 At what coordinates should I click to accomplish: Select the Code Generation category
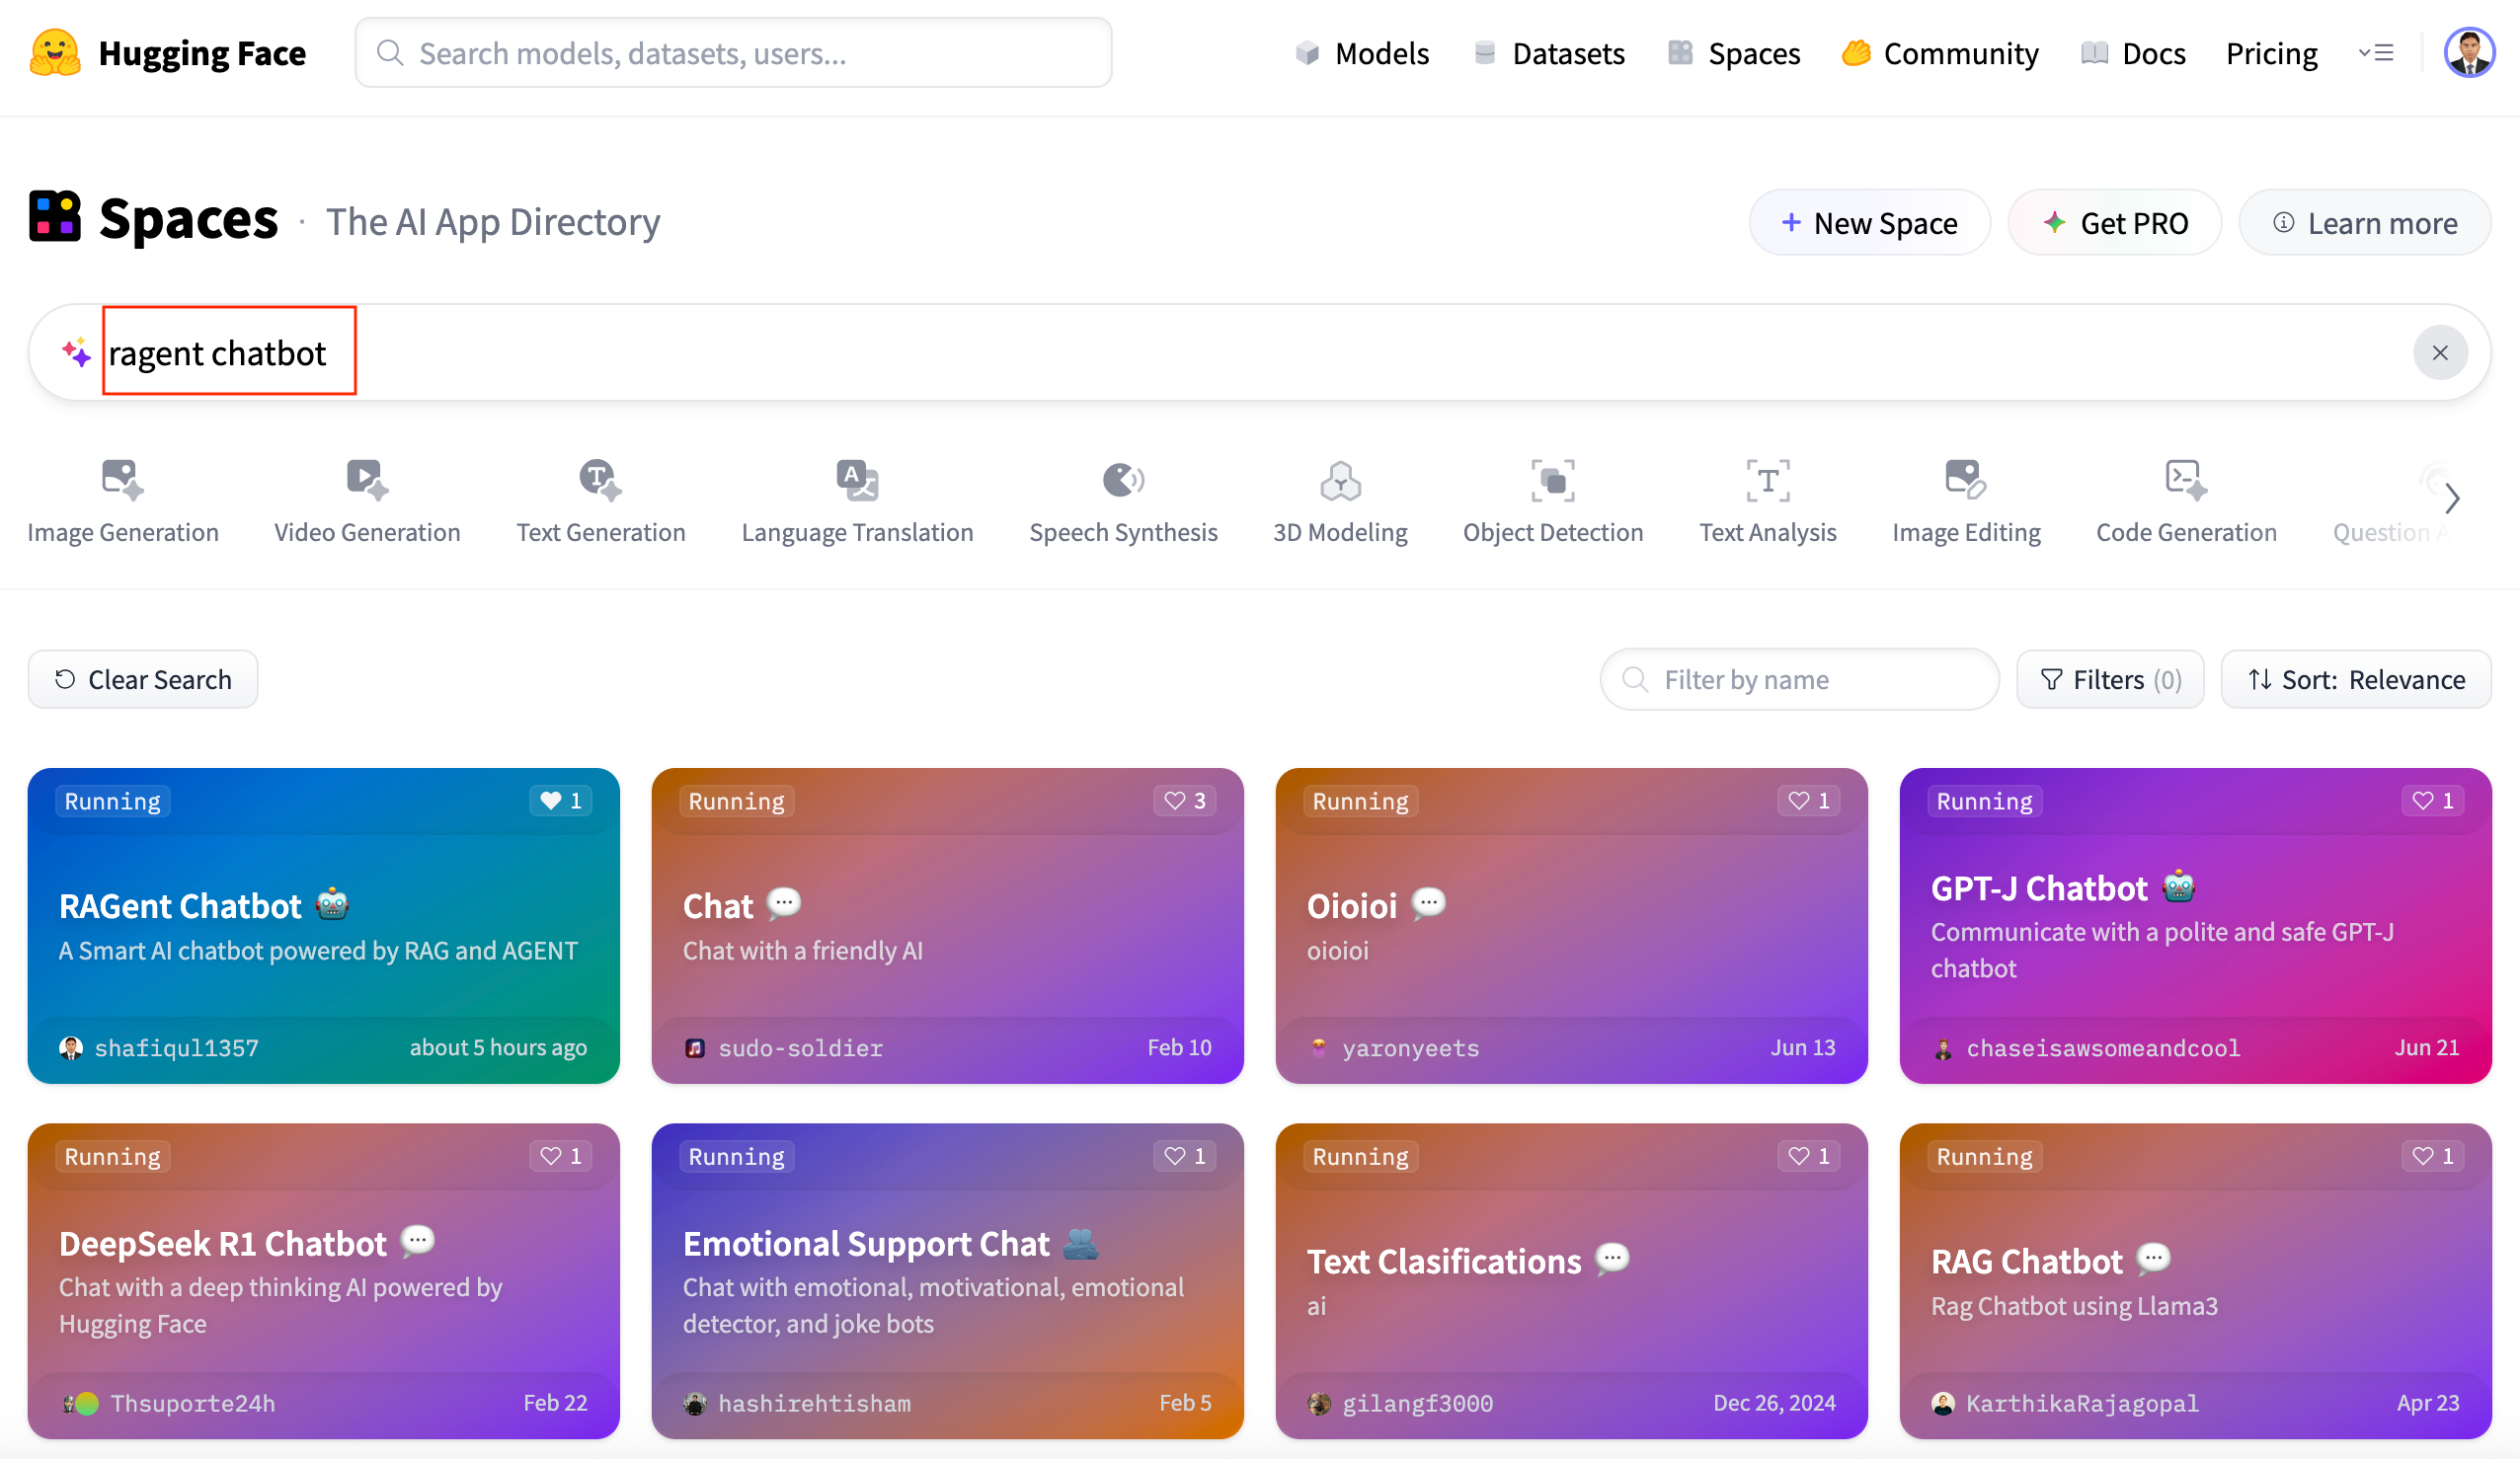(2186, 502)
